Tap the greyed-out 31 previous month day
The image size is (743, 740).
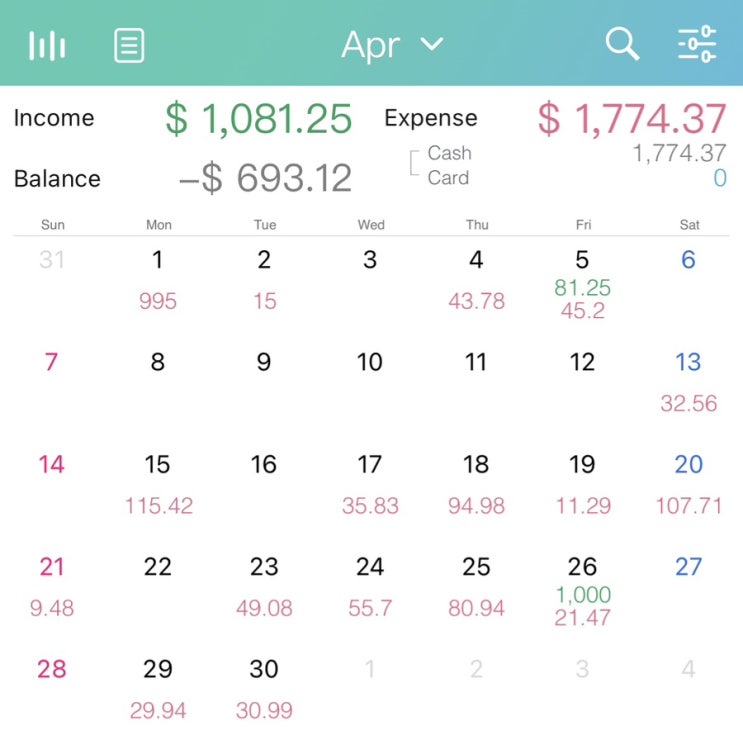click(52, 261)
